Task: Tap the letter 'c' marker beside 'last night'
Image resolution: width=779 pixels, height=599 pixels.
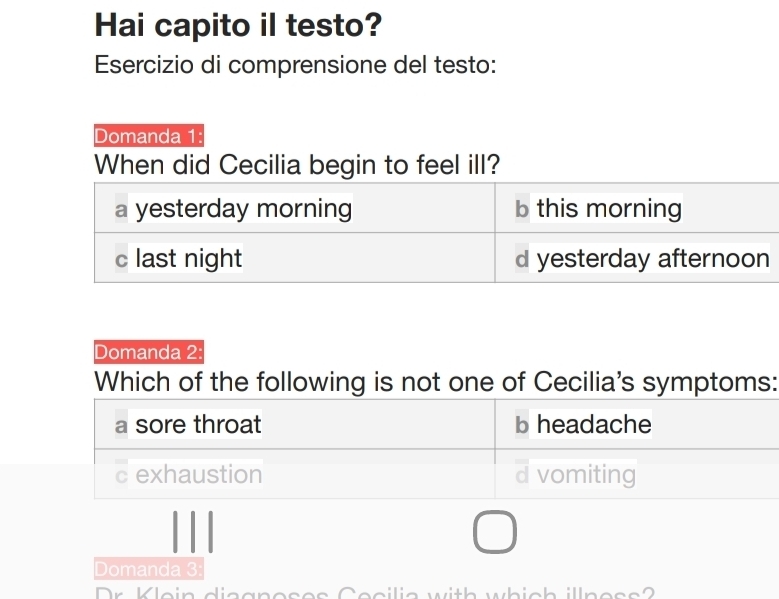Action: coord(121,260)
